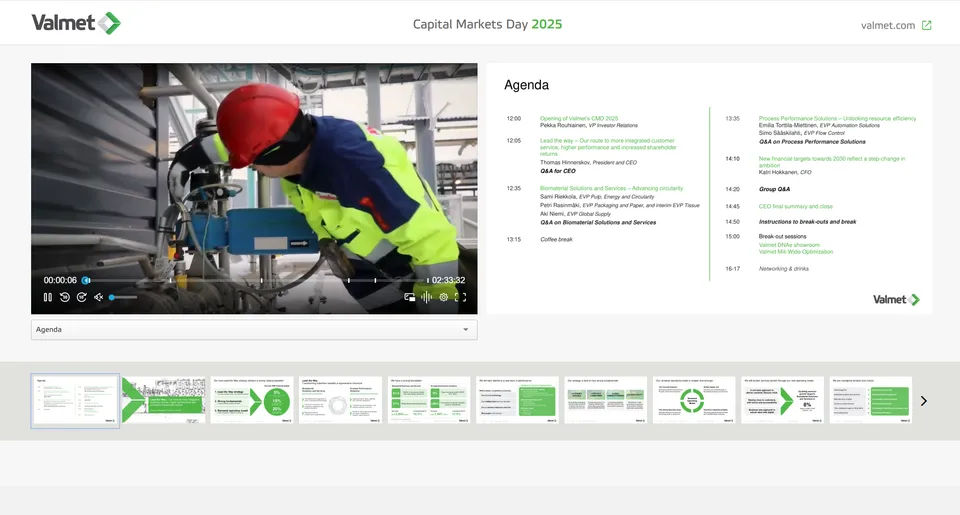Select the second slide thumbnail with city sketch
This screenshot has width=960, height=515.
[163, 400]
